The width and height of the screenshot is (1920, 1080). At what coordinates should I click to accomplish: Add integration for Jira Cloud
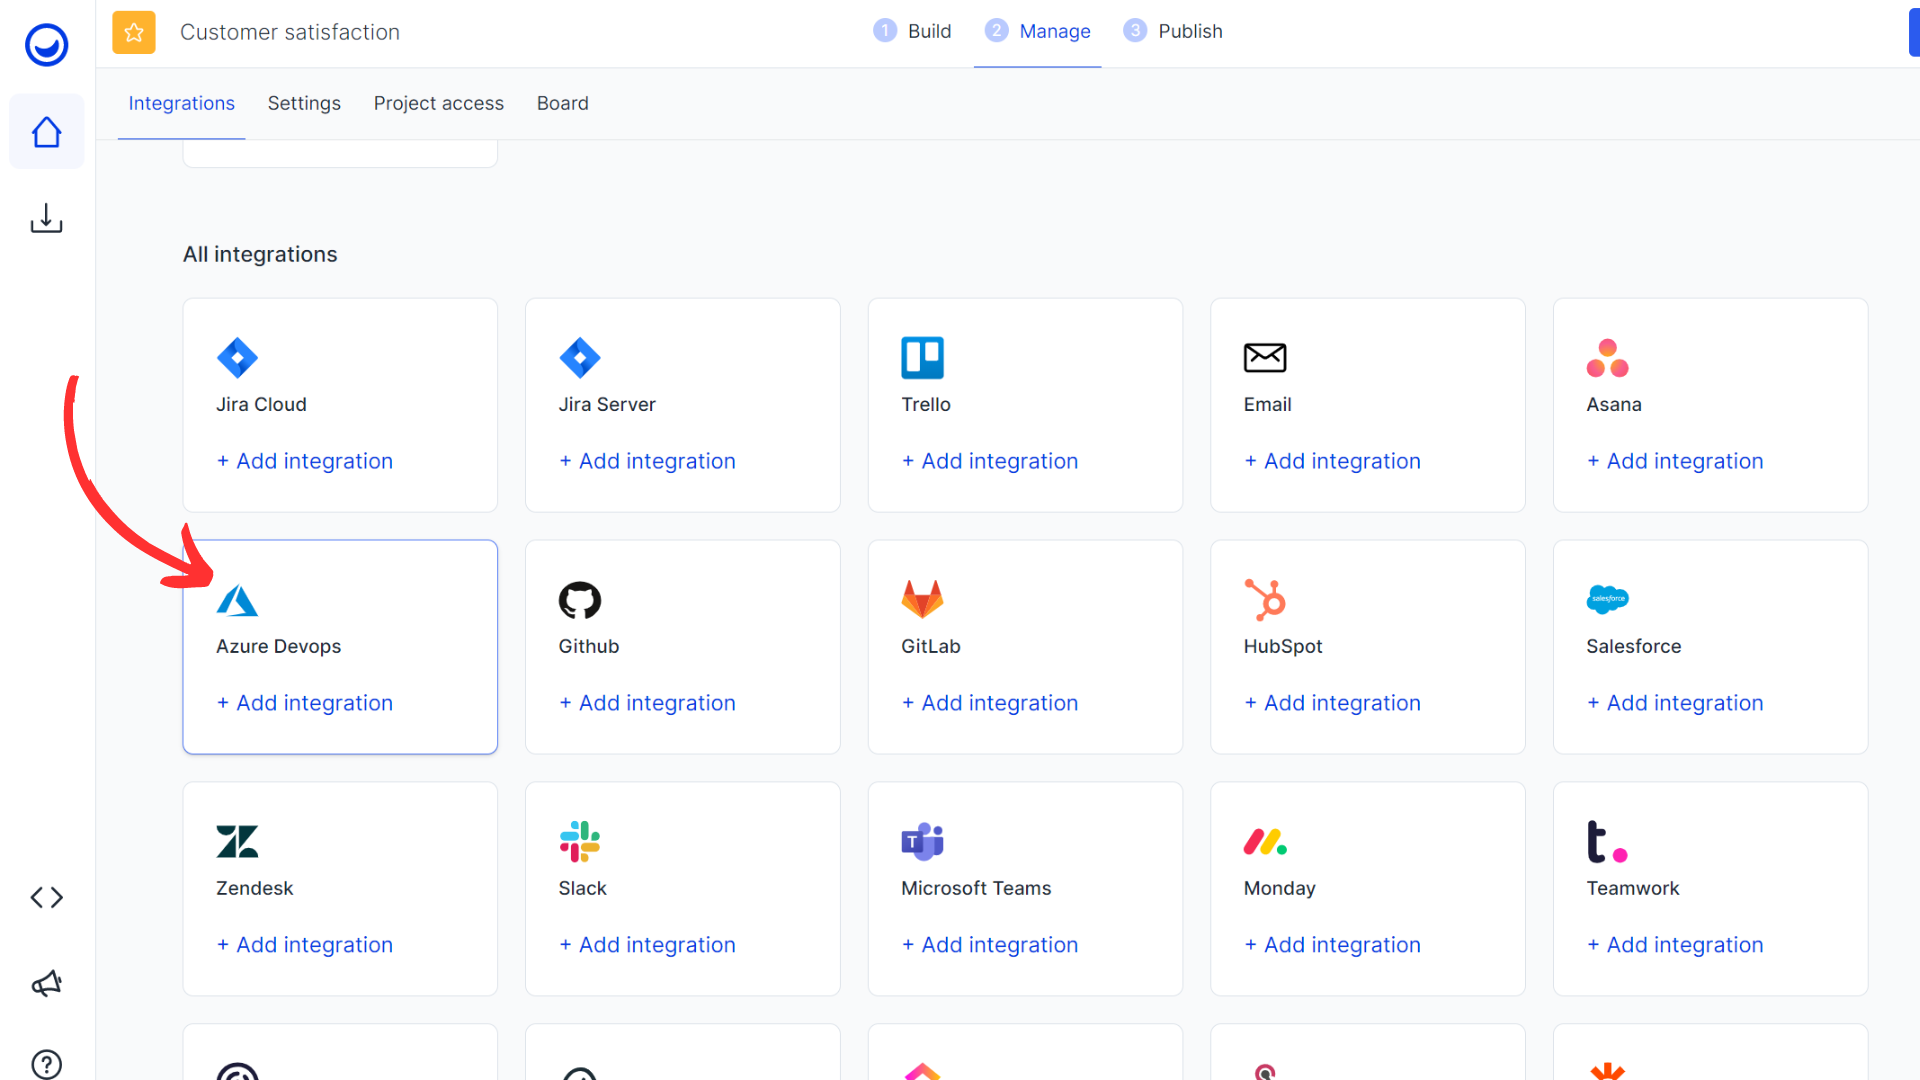305,461
